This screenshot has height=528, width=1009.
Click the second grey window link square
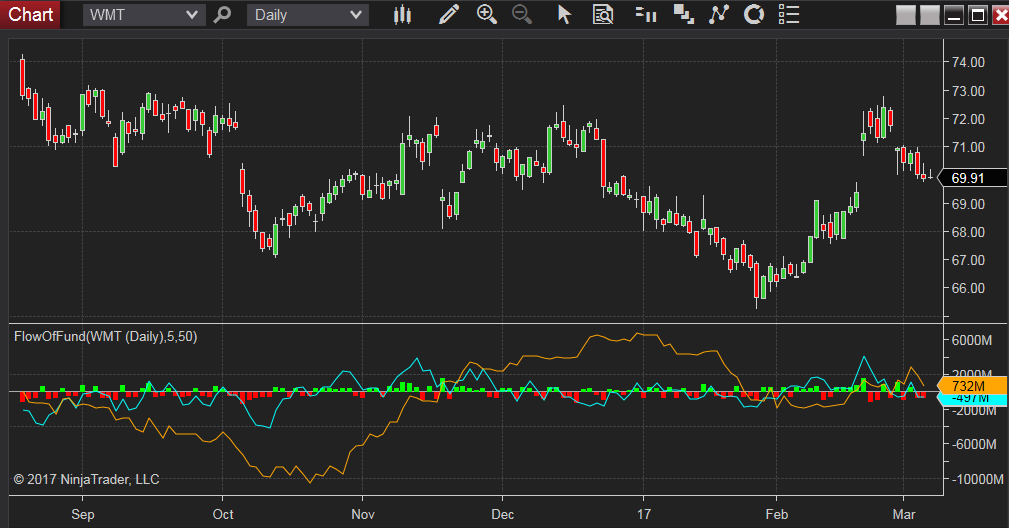pyautogui.click(x=930, y=15)
